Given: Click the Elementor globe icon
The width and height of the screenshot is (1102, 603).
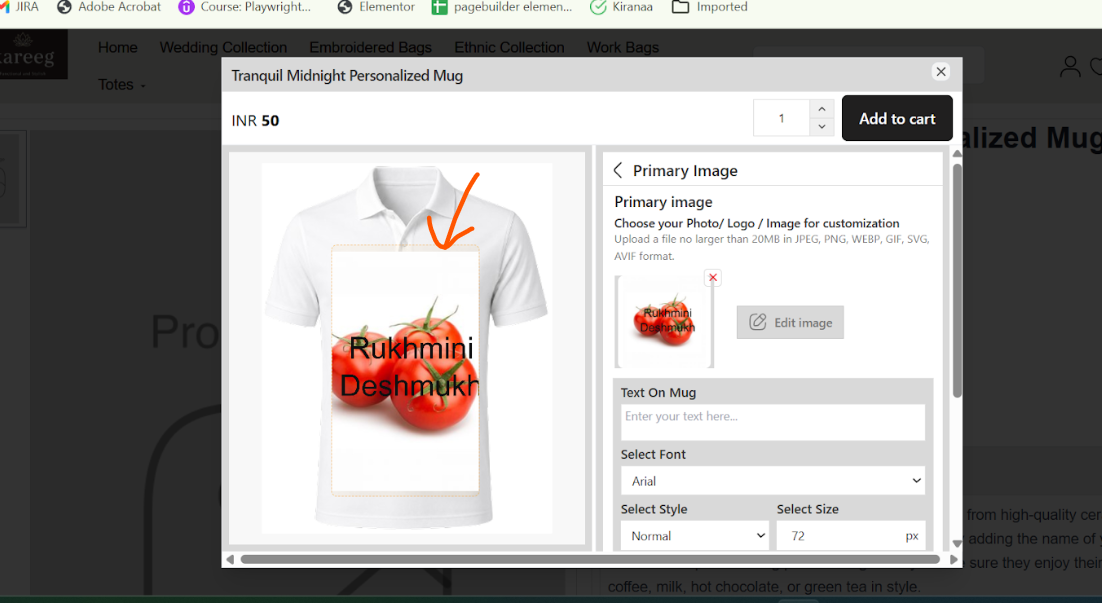Looking at the screenshot, I should click(x=344, y=7).
